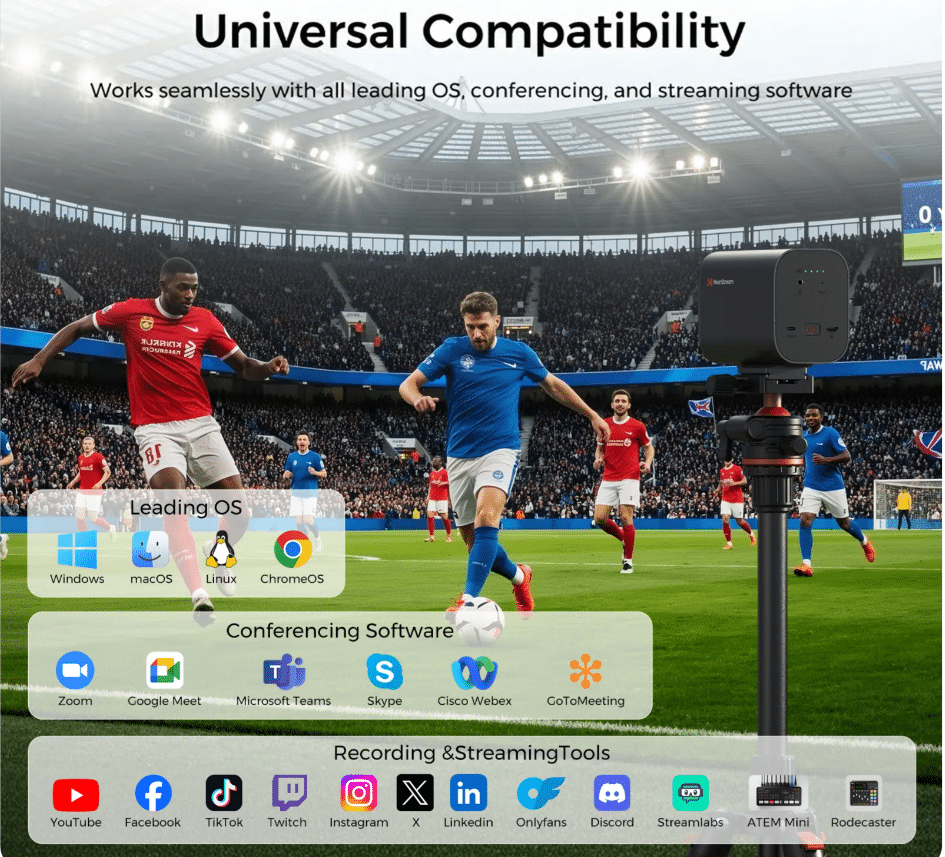
Task: Select the macOS Finder icon
Action: (x=151, y=549)
